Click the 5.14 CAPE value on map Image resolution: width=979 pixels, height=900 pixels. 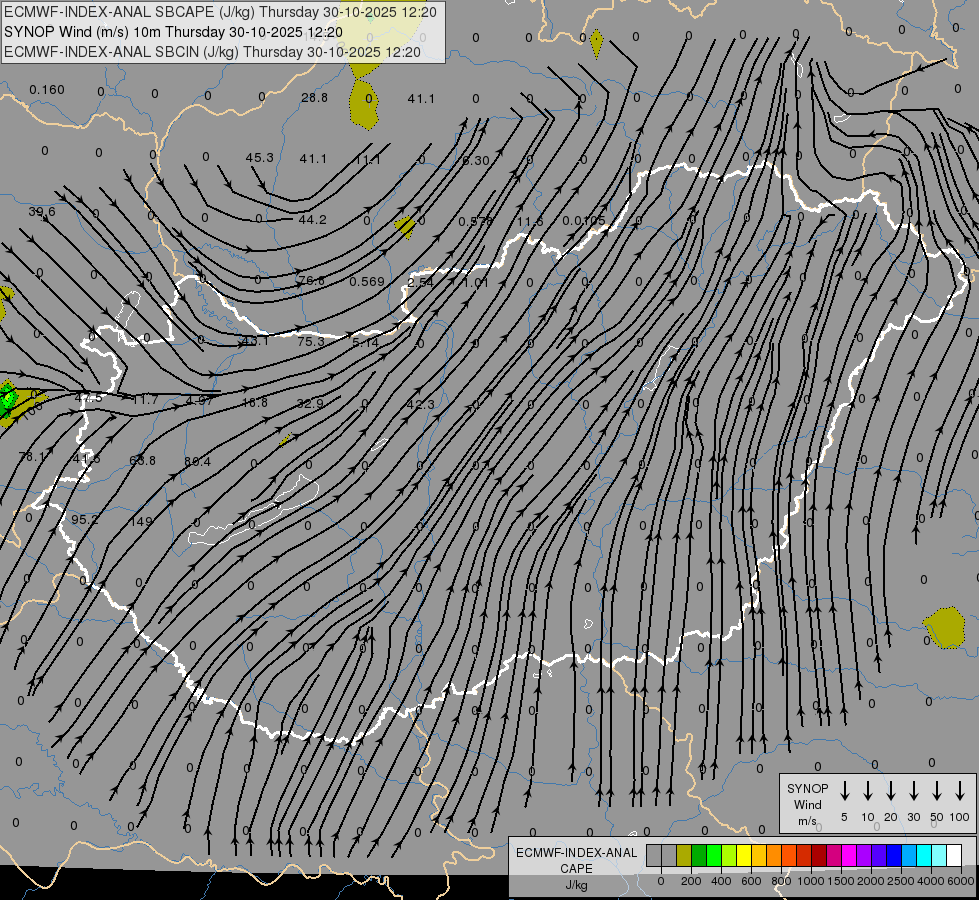[x=365, y=342]
